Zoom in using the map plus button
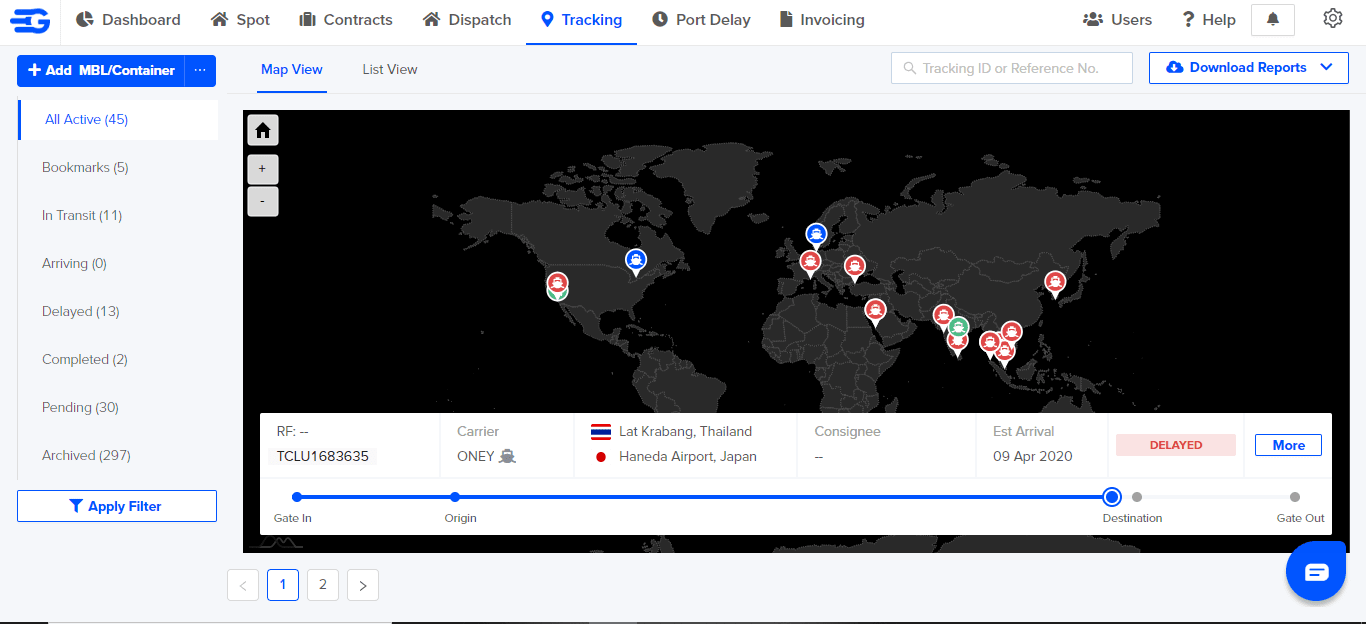1366x624 pixels. tap(263, 169)
